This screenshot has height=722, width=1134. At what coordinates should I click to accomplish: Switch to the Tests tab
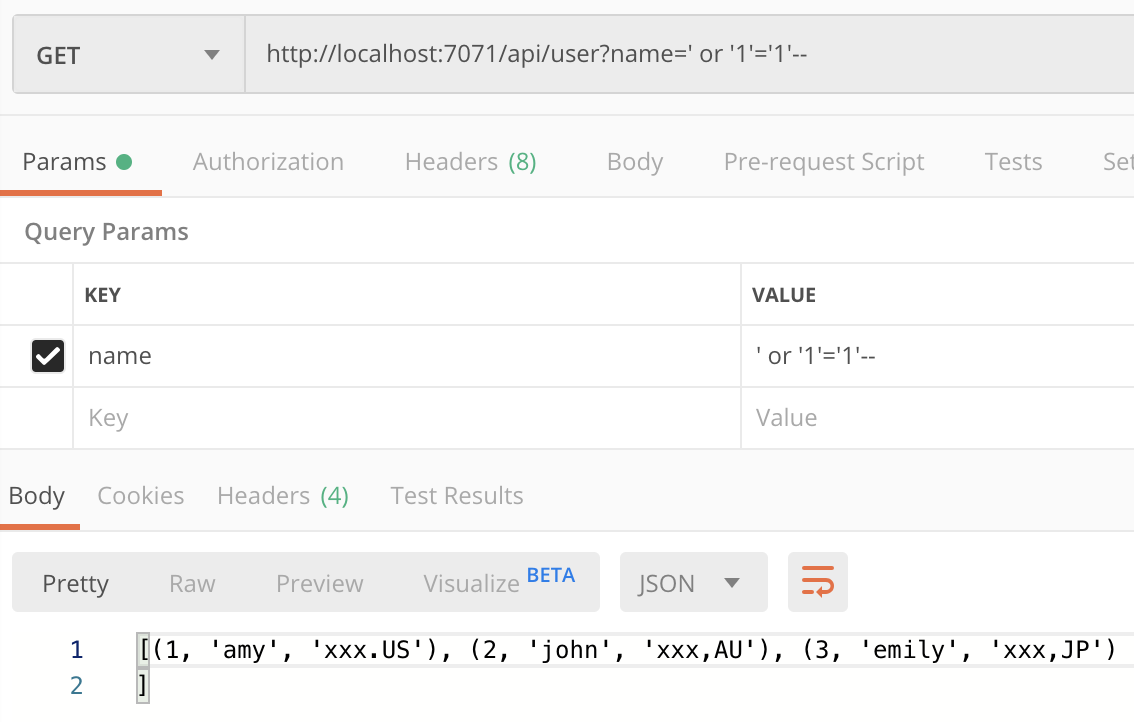coord(1013,161)
